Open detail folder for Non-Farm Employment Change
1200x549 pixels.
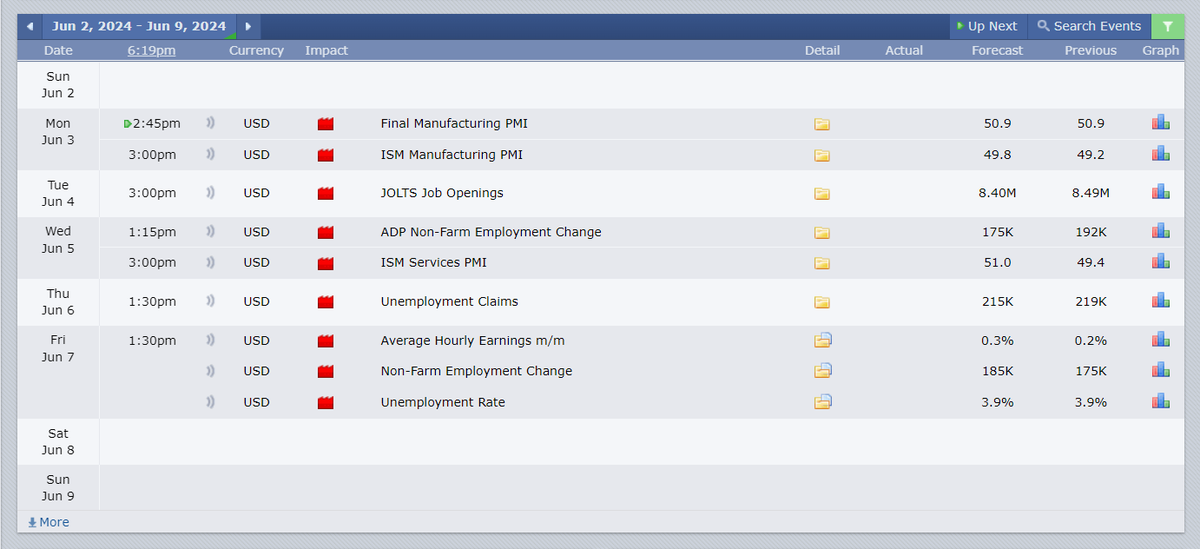point(823,371)
